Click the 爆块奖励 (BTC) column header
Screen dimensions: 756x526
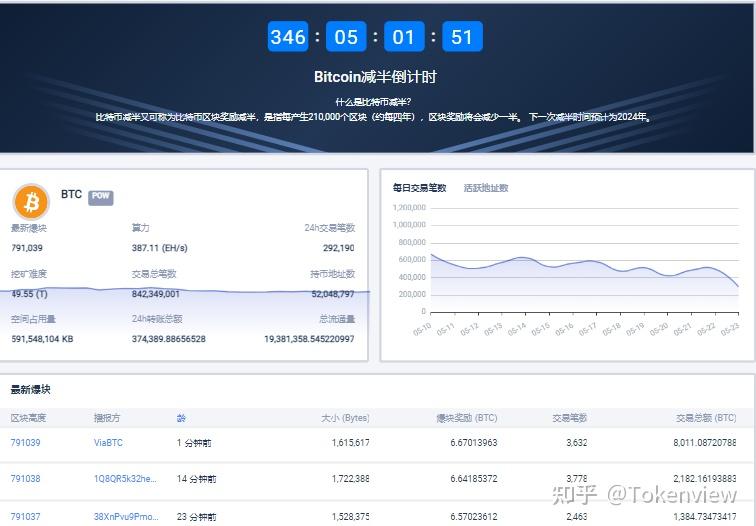[x=467, y=418]
